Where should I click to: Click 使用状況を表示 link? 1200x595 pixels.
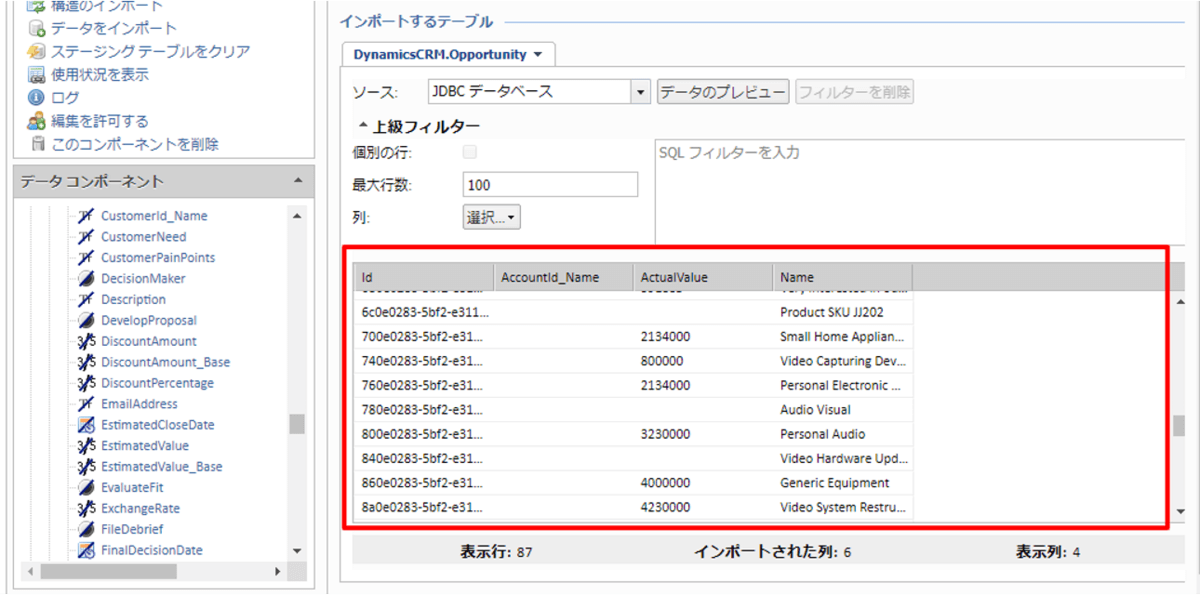(x=100, y=74)
